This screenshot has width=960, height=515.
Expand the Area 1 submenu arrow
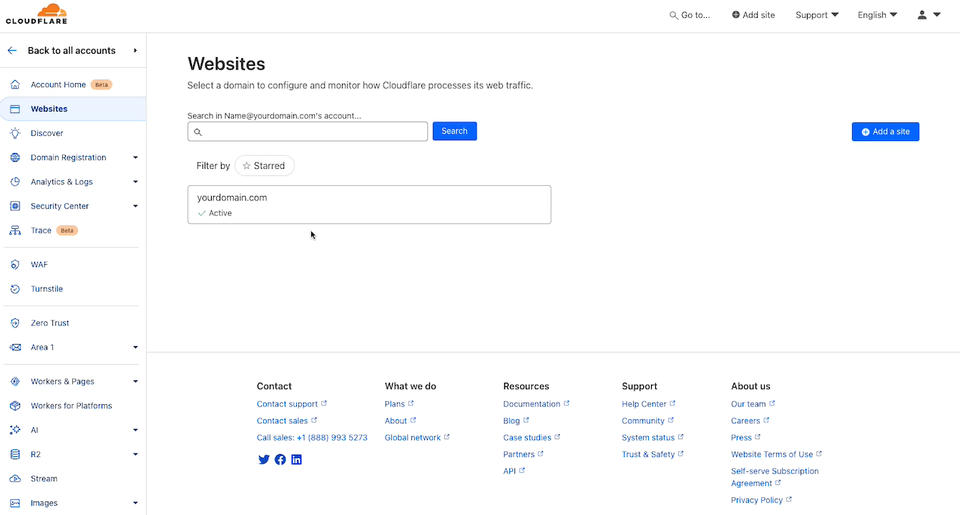(135, 347)
